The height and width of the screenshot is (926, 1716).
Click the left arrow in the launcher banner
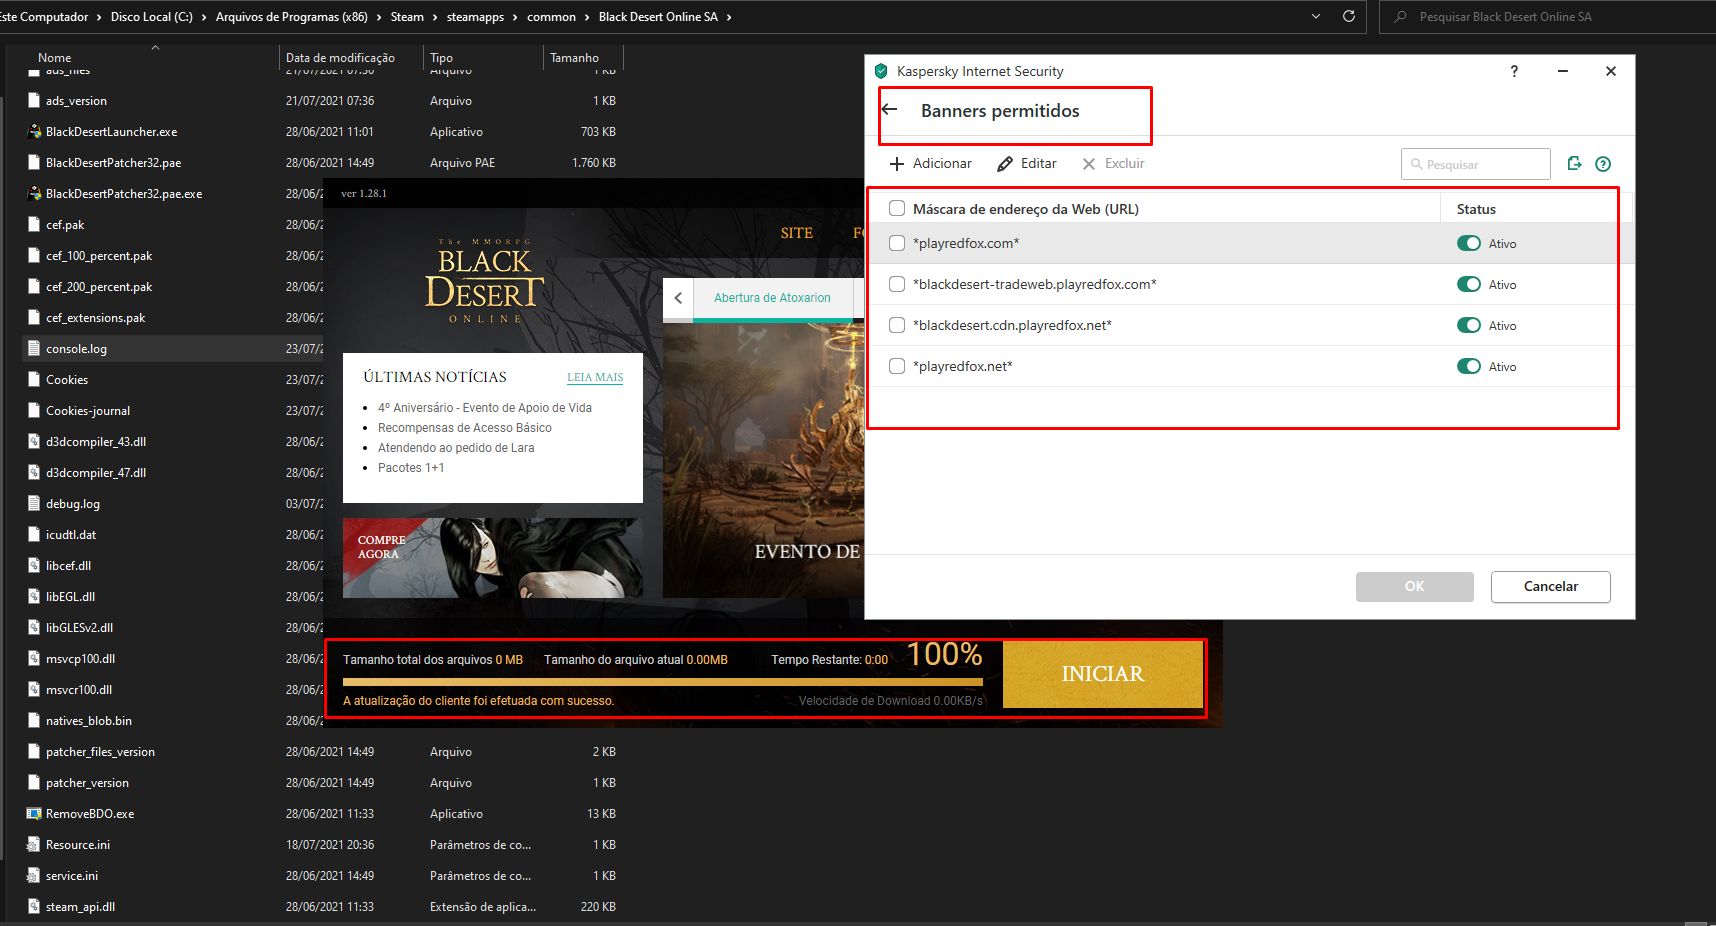point(678,298)
